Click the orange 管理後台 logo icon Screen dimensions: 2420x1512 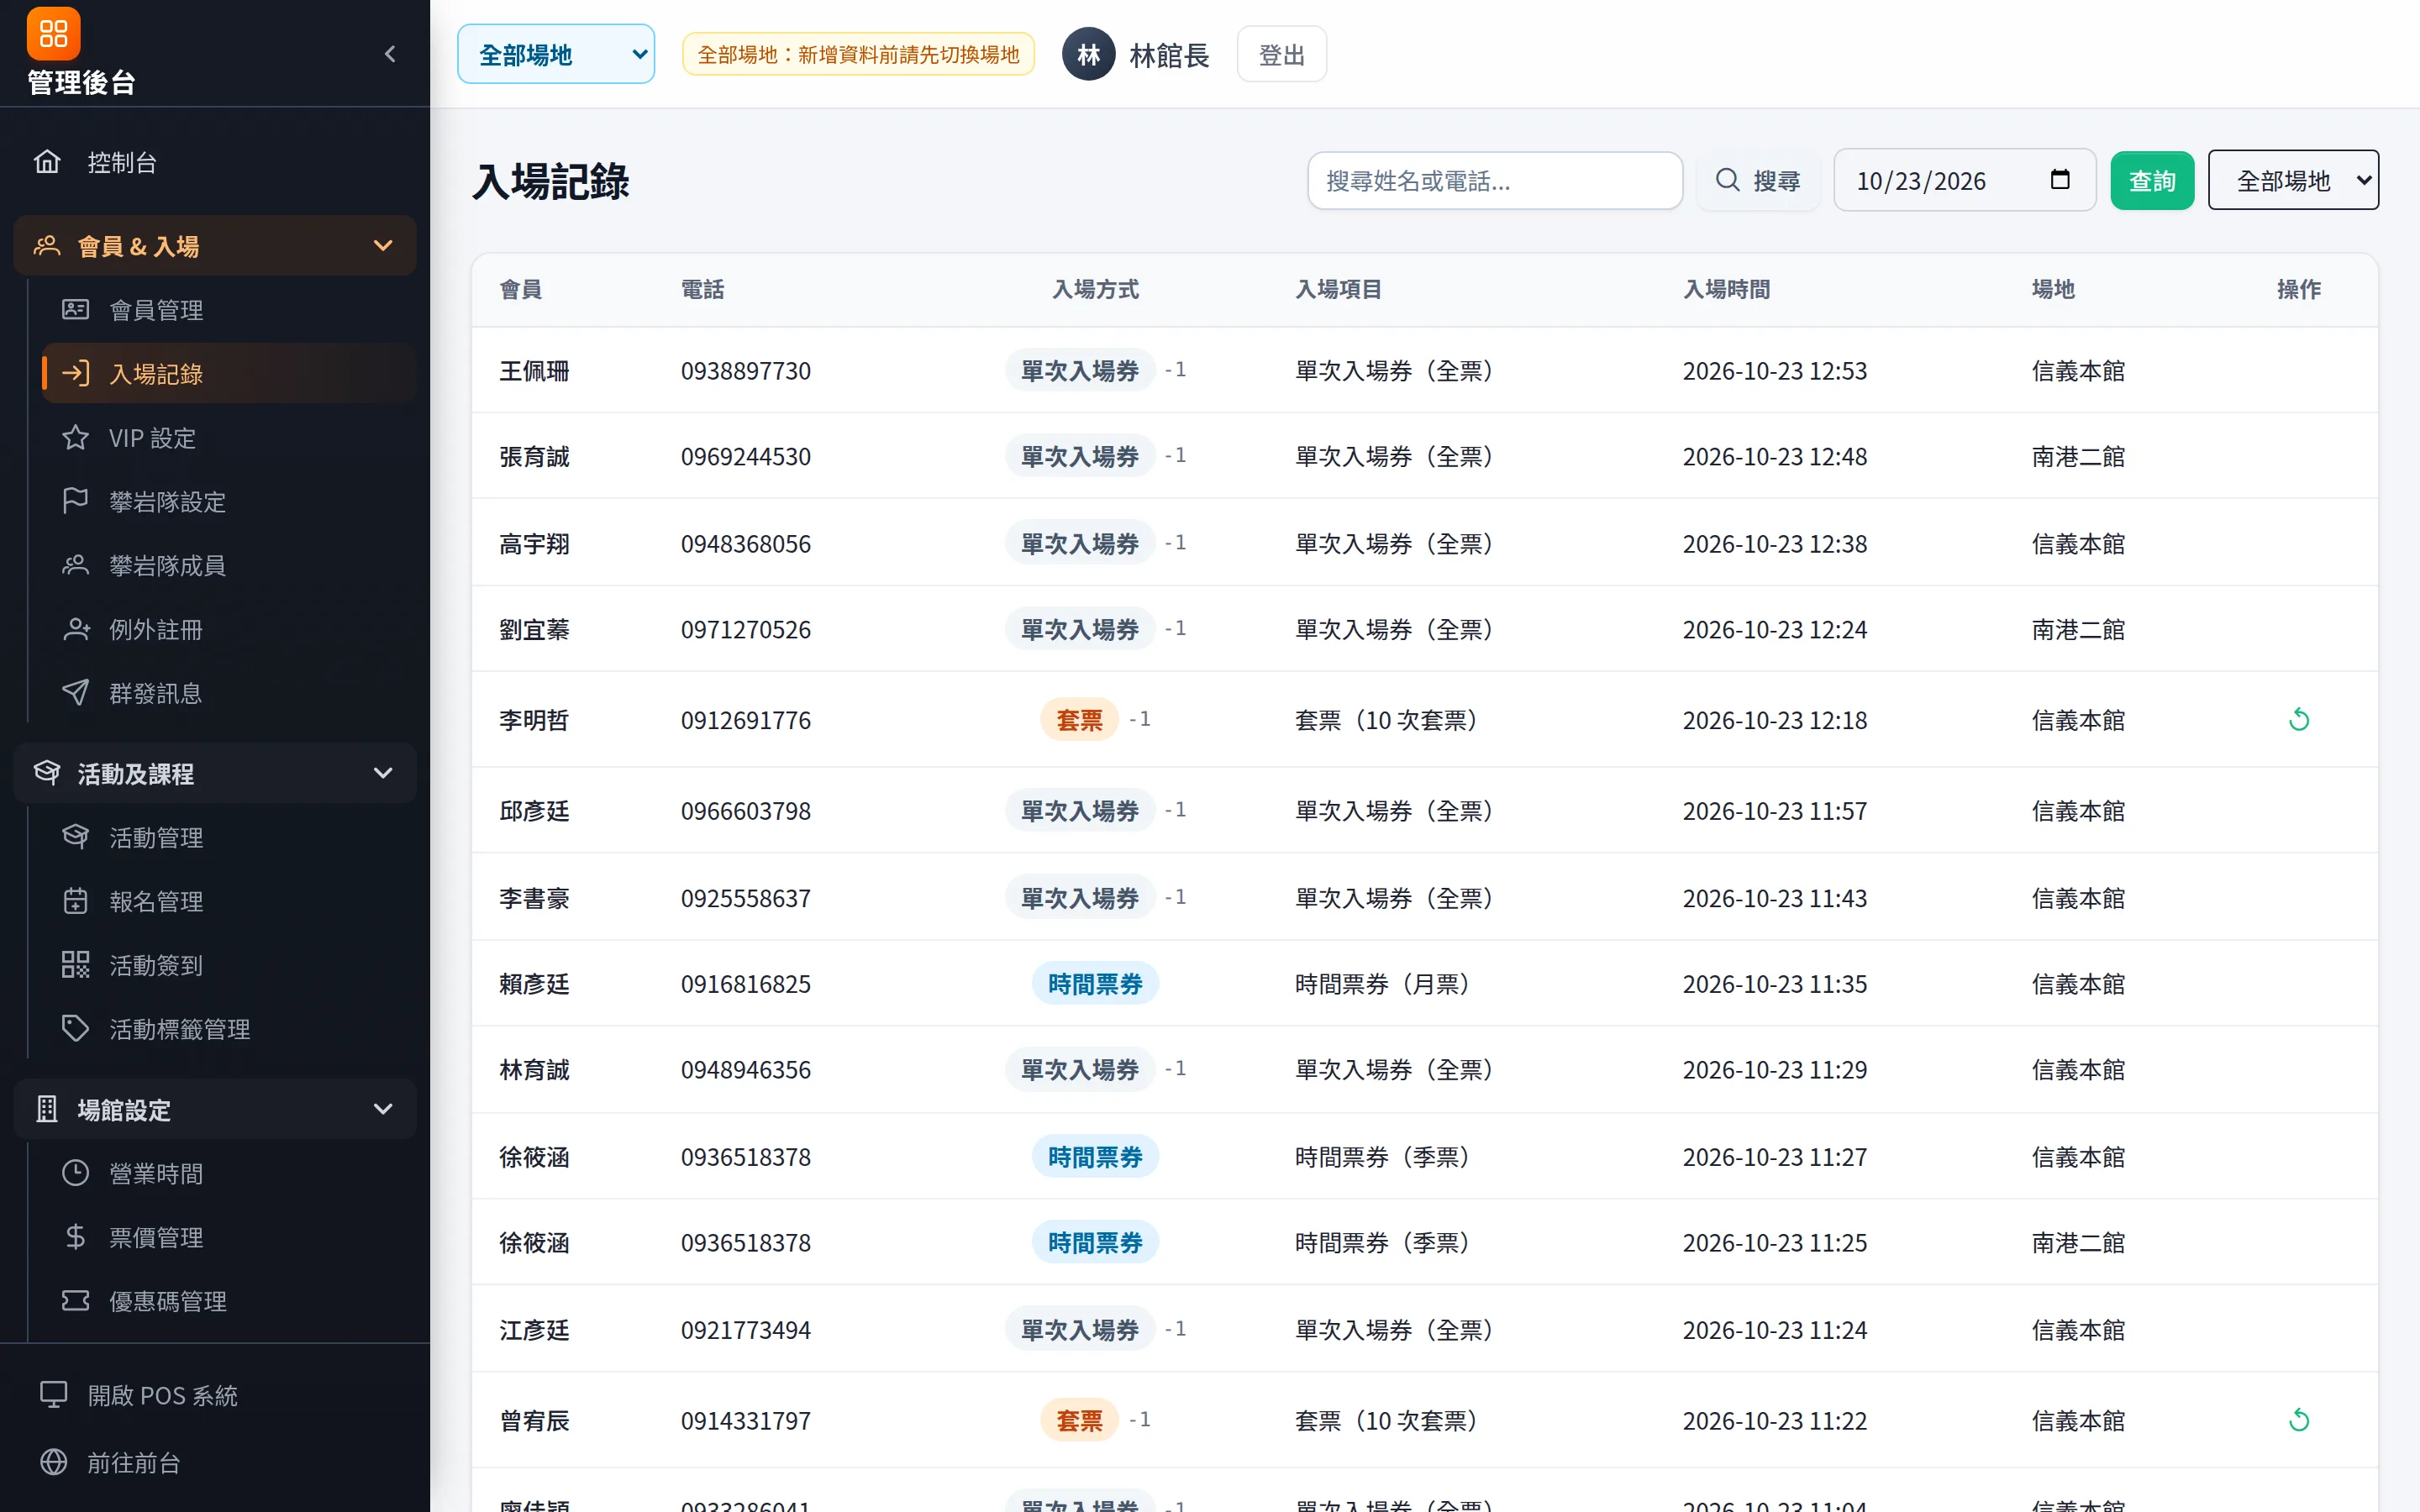tap(53, 34)
